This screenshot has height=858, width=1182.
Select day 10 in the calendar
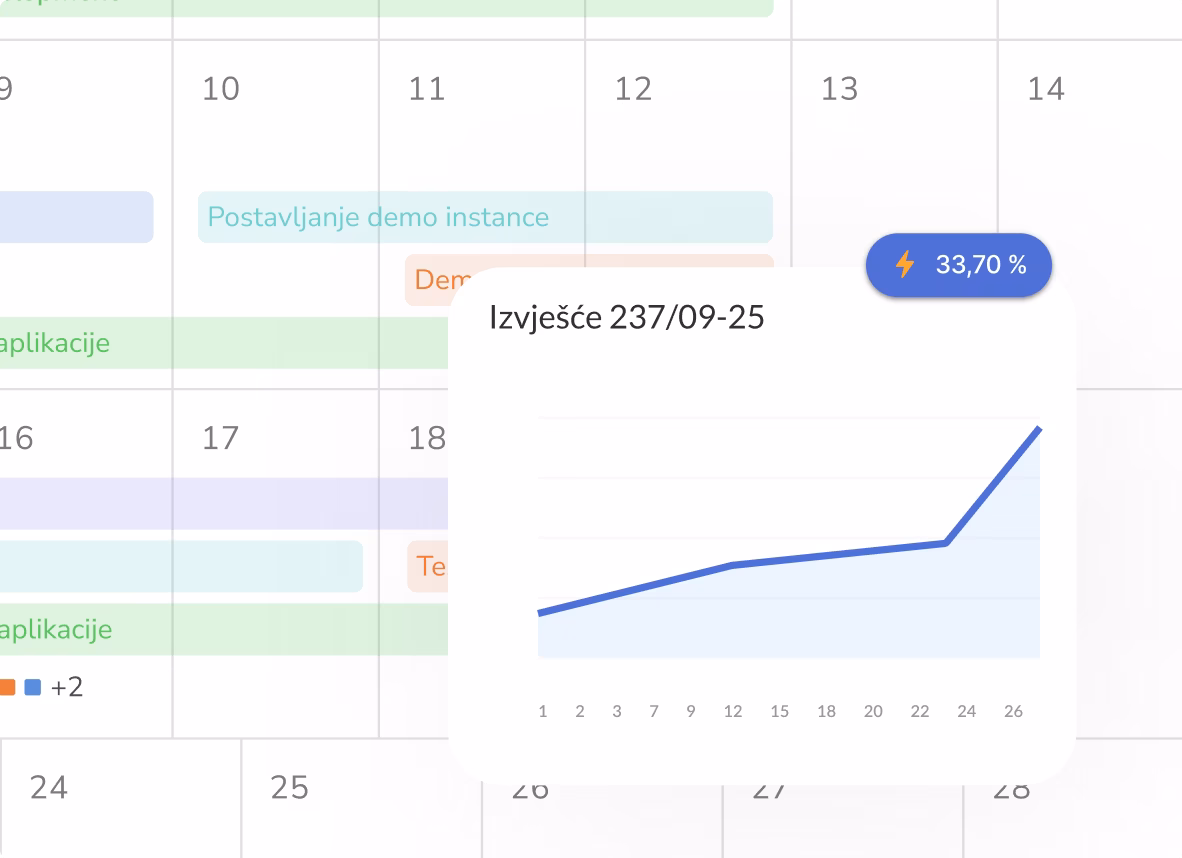click(x=221, y=89)
